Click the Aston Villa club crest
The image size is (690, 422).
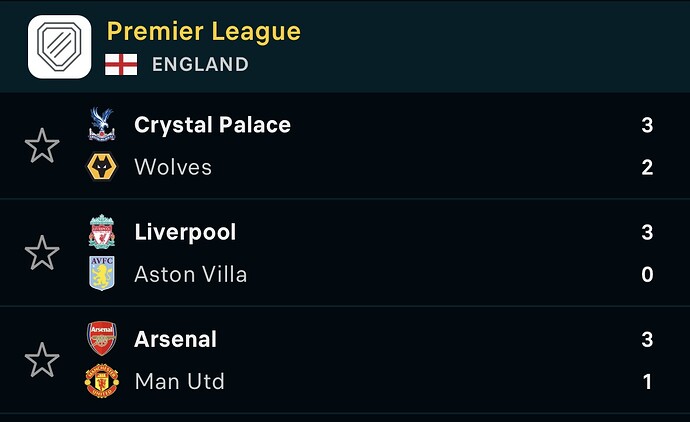(102, 273)
